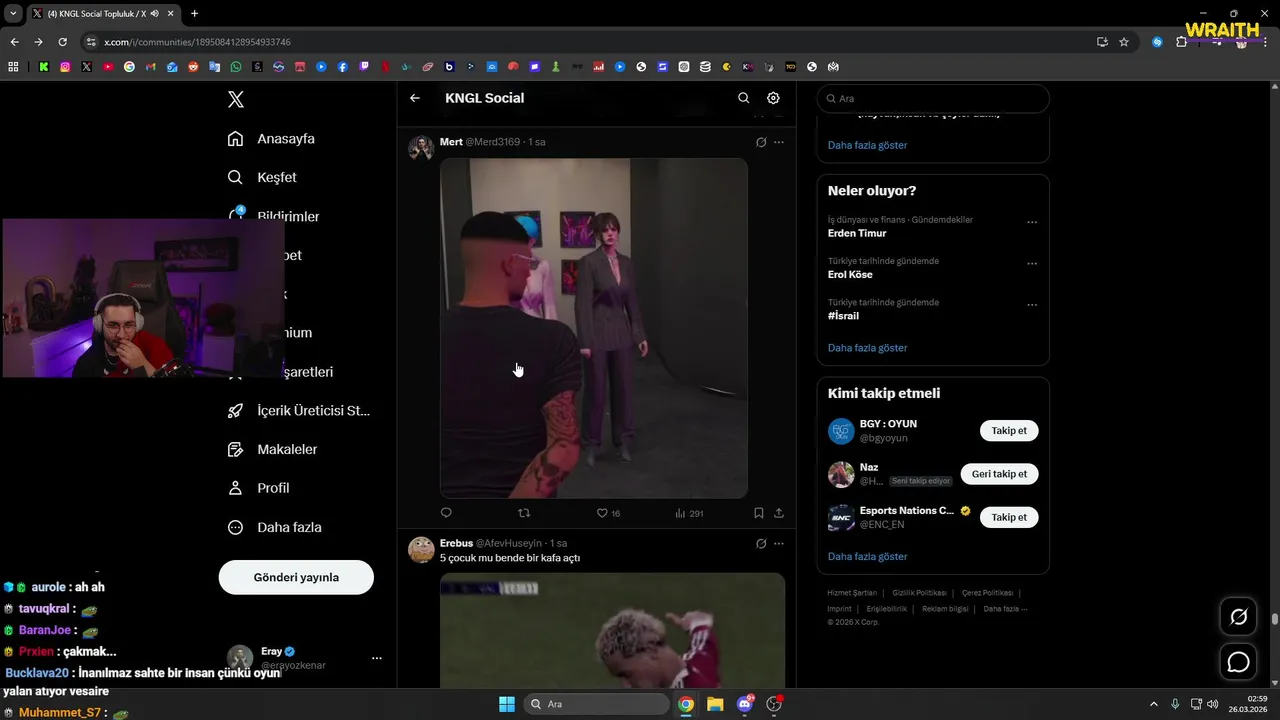Open KNGL Social community settings gear
Image resolution: width=1280 pixels, height=720 pixels.
pos(773,98)
